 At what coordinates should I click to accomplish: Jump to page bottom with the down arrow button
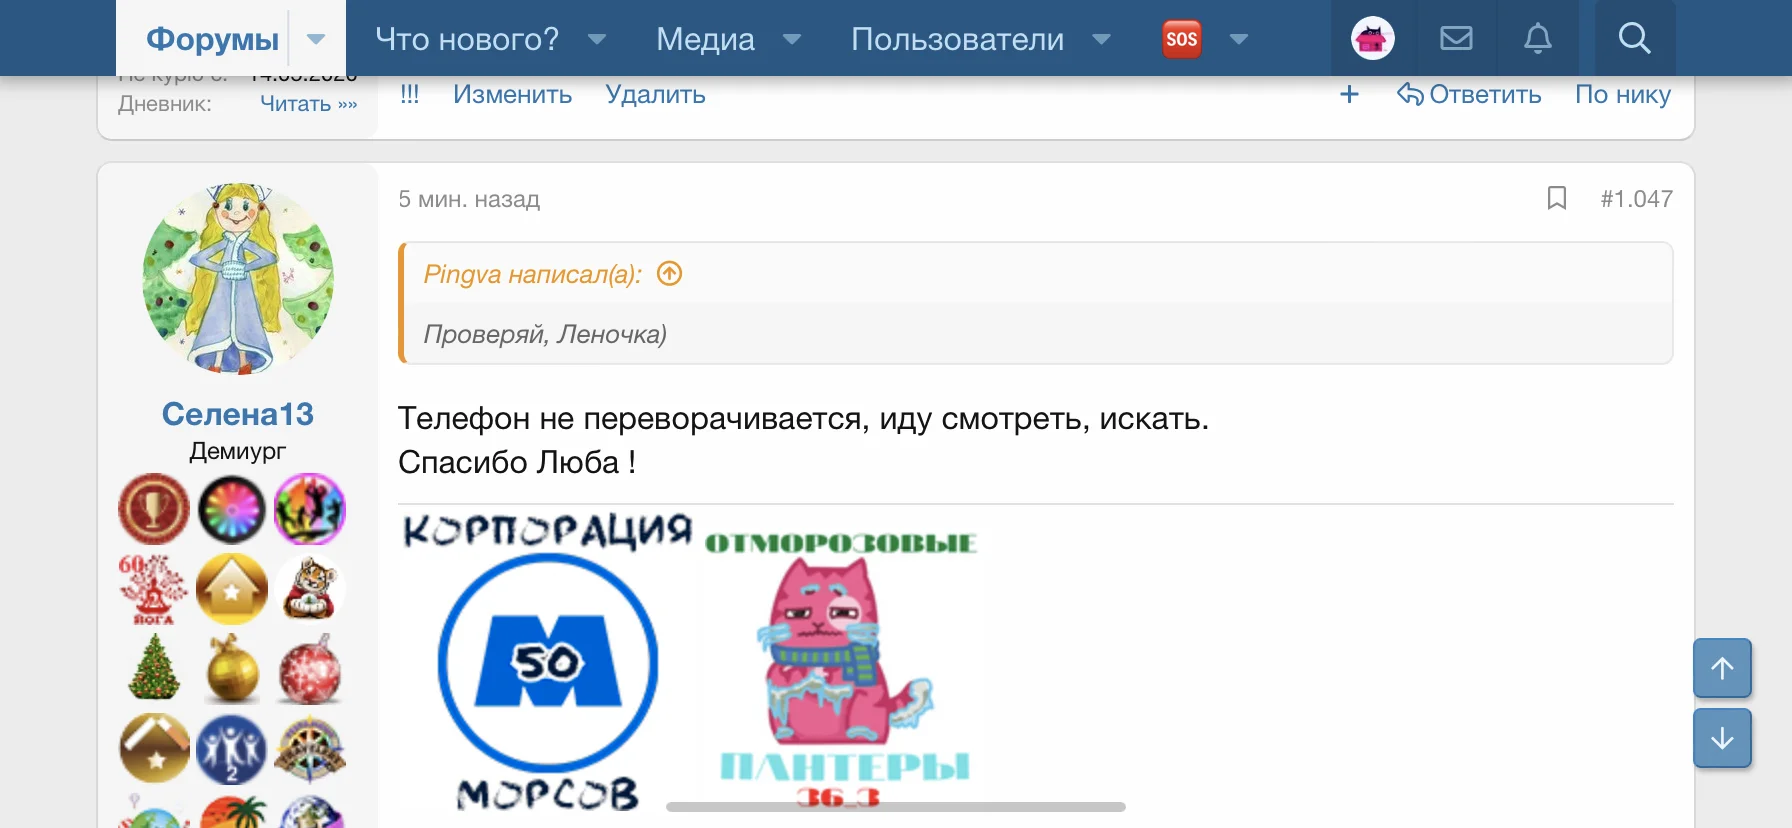[x=1722, y=738]
